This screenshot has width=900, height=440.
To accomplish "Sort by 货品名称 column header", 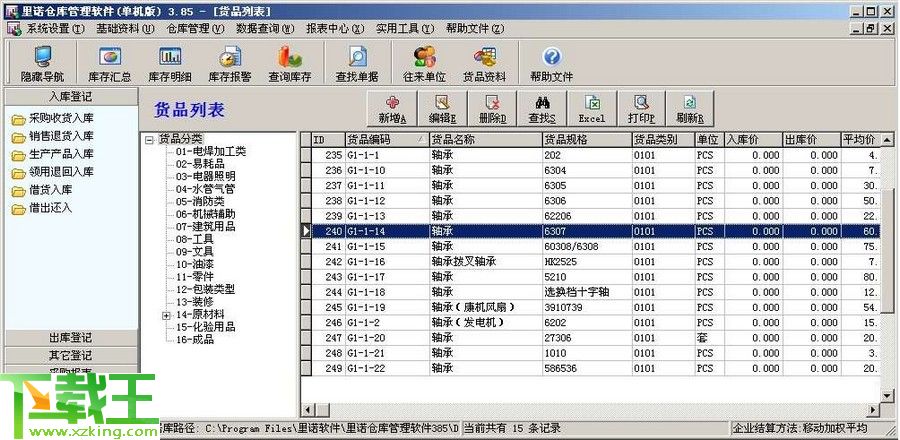I will click(x=486, y=139).
